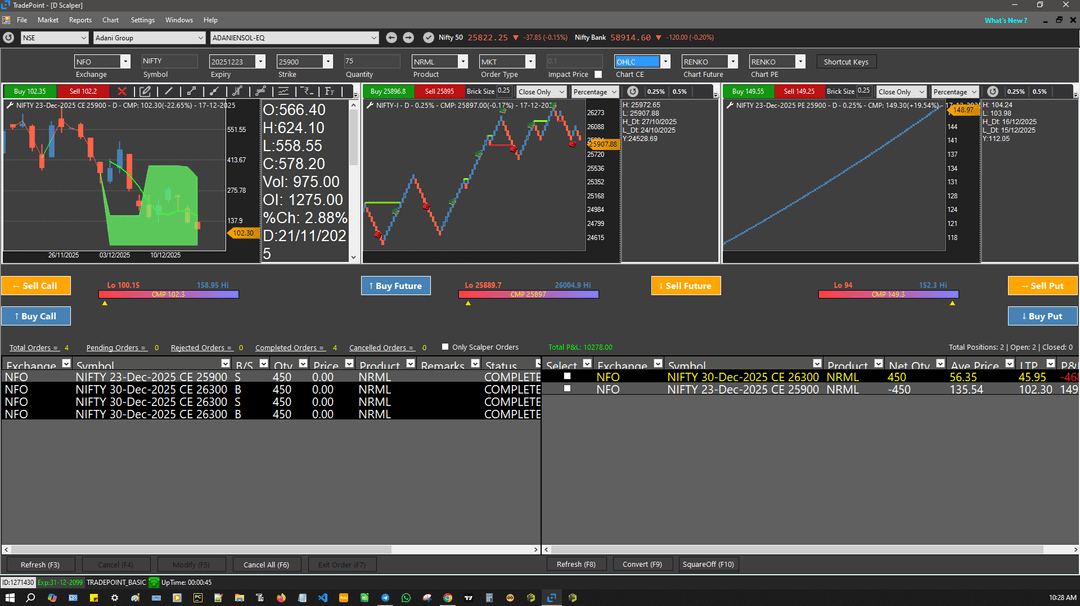This screenshot has width=1080, height=606.
Task: Tick the checkbox for NIFTY 30-Dec-2025 CE 26300 position
Action: tap(567, 377)
